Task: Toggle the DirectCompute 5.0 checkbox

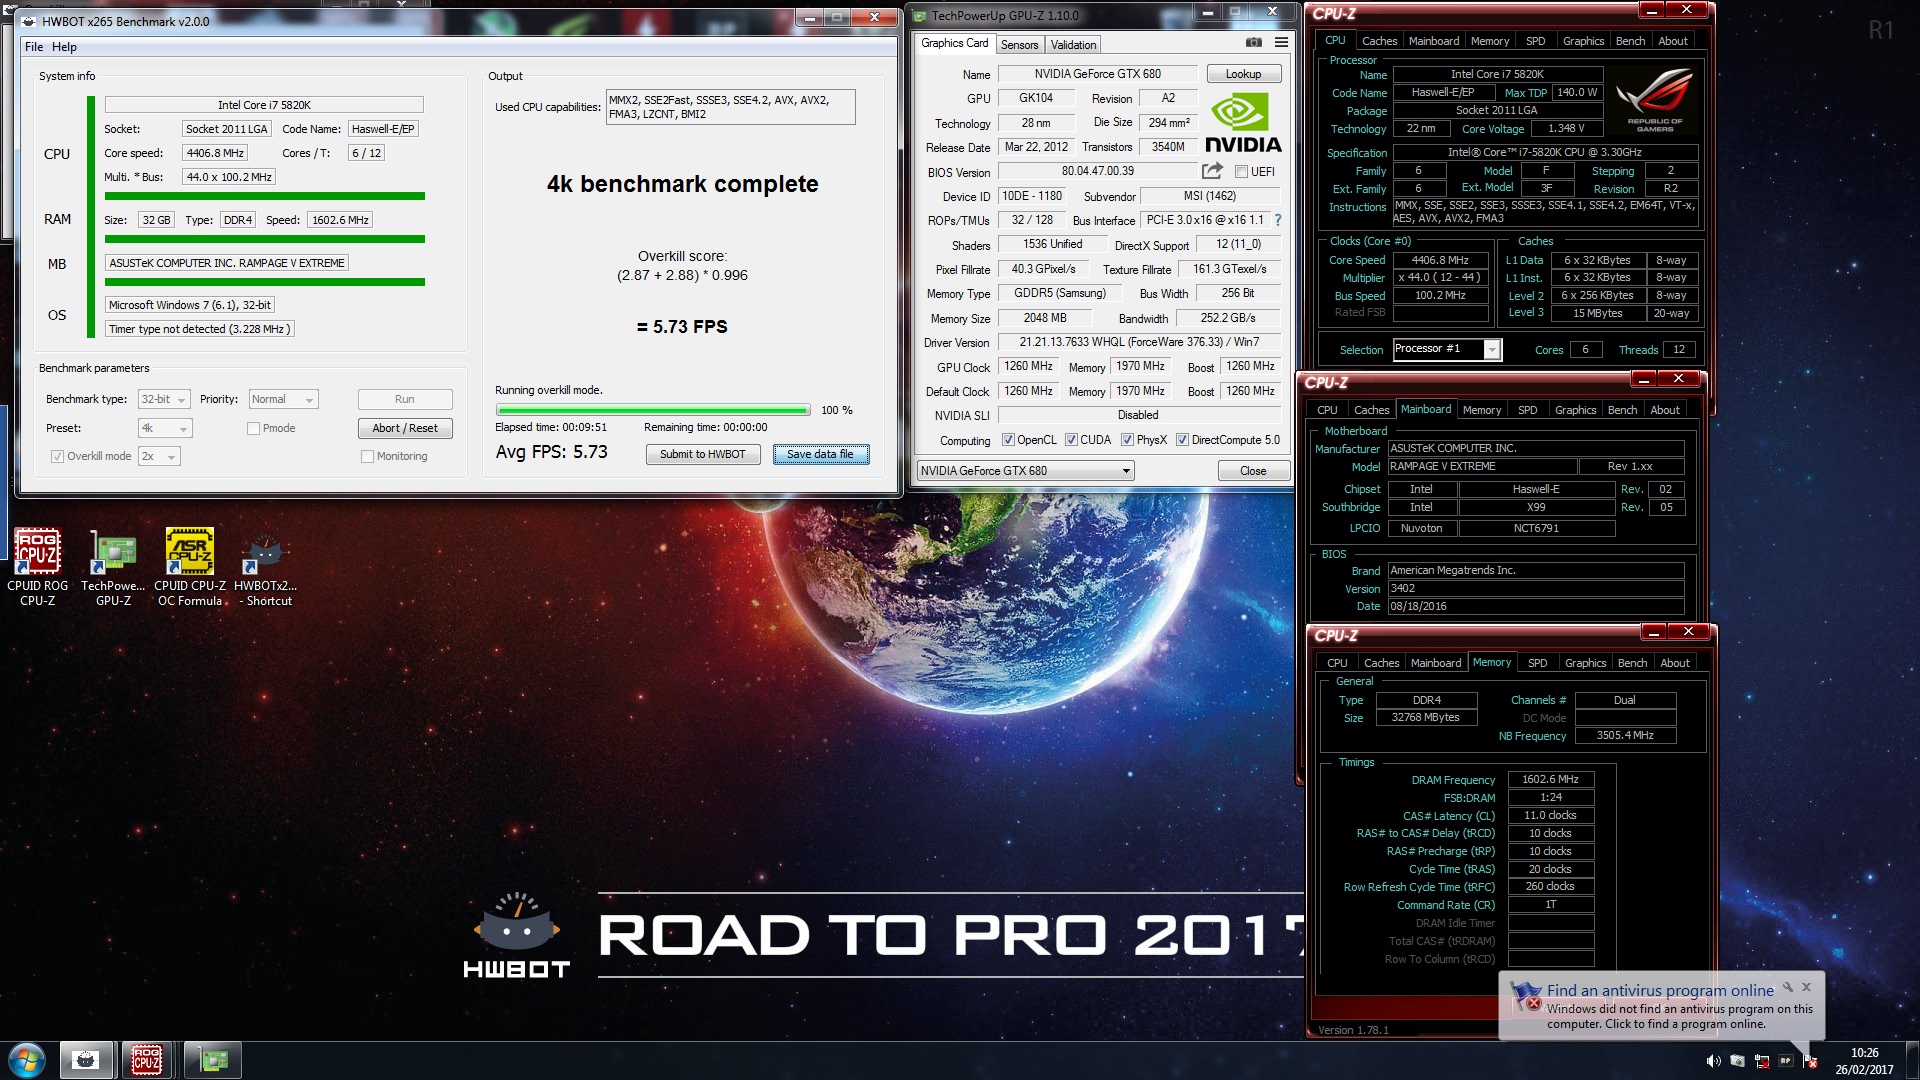Action: [x=1182, y=440]
